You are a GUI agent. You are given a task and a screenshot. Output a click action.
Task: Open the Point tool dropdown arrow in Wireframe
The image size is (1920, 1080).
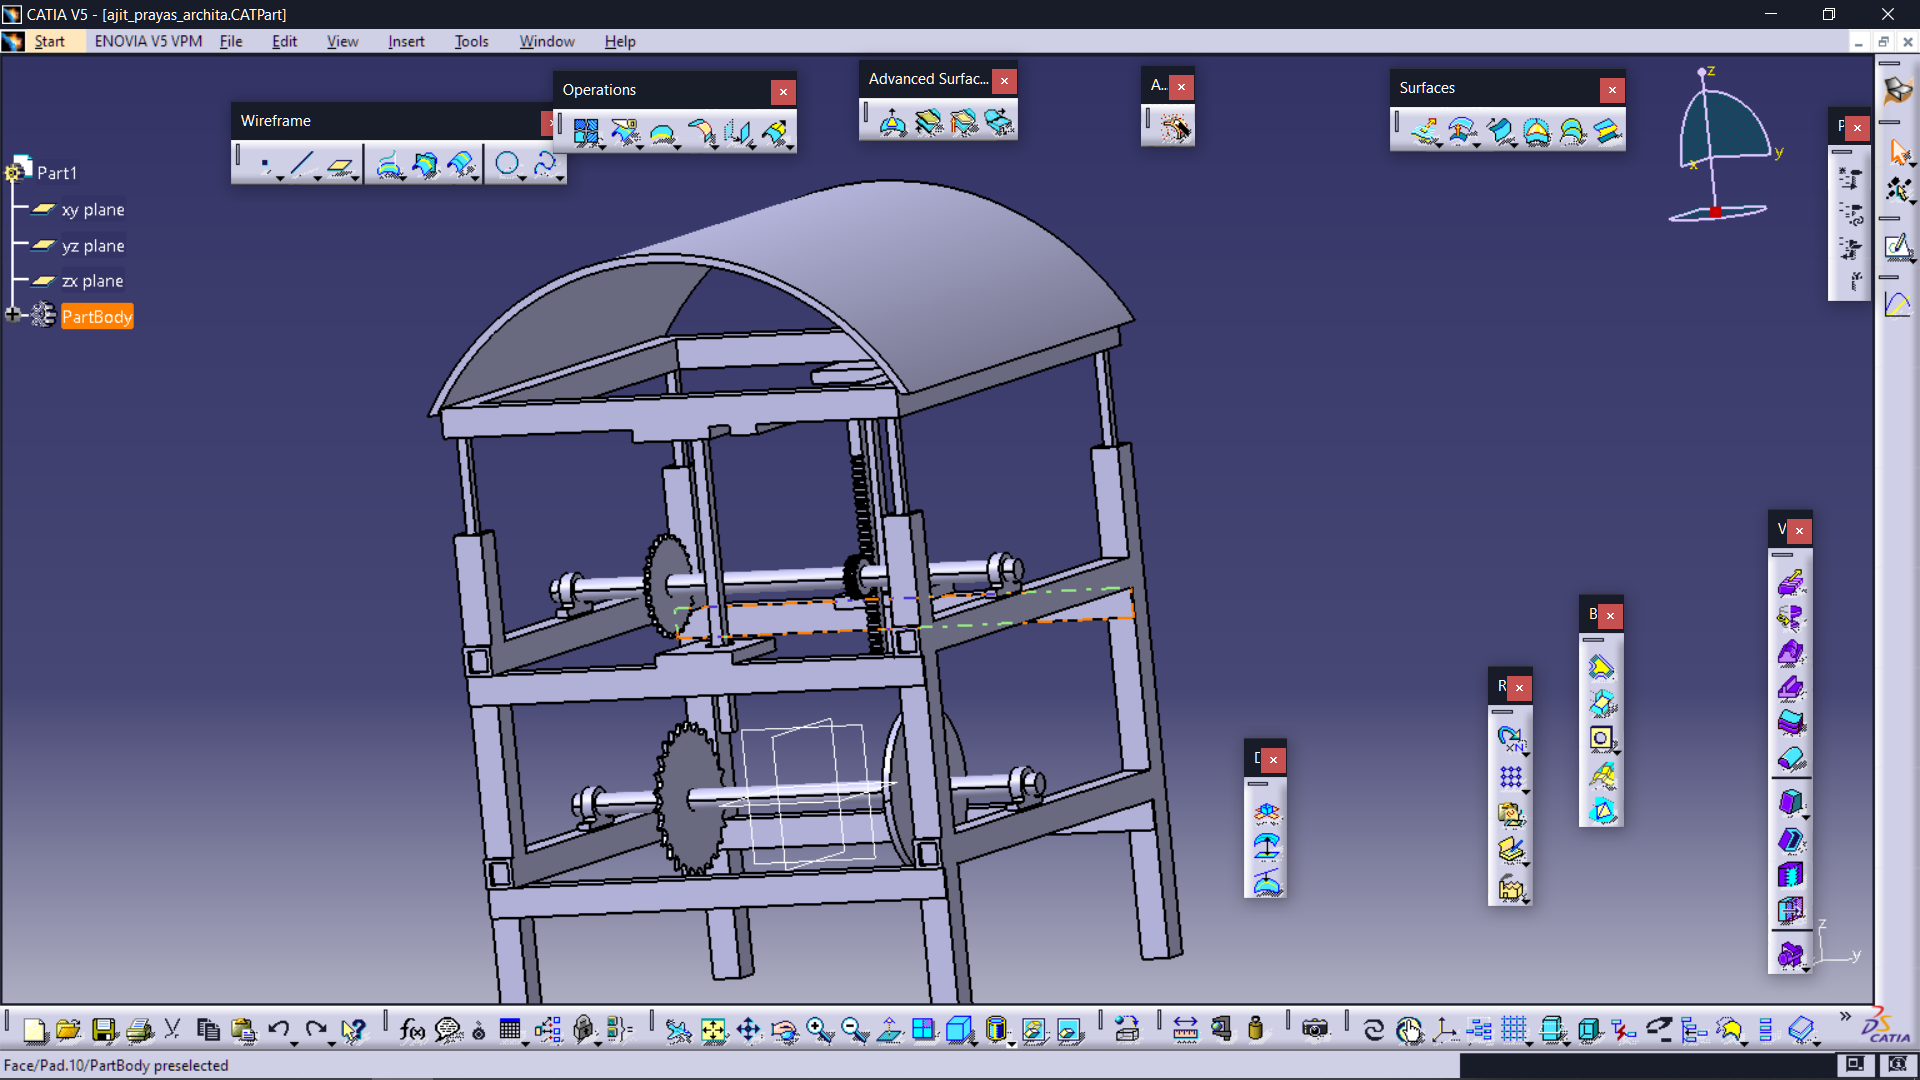(280, 178)
